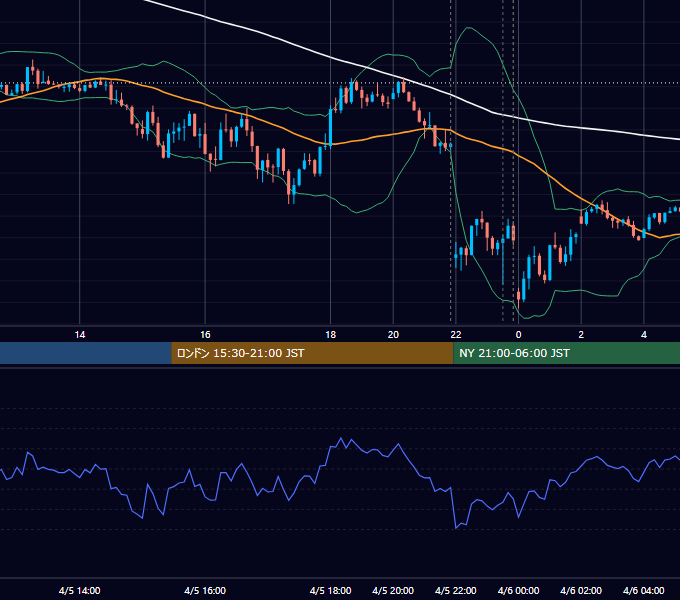Click the 4 hour label on price chart axis

point(644,335)
